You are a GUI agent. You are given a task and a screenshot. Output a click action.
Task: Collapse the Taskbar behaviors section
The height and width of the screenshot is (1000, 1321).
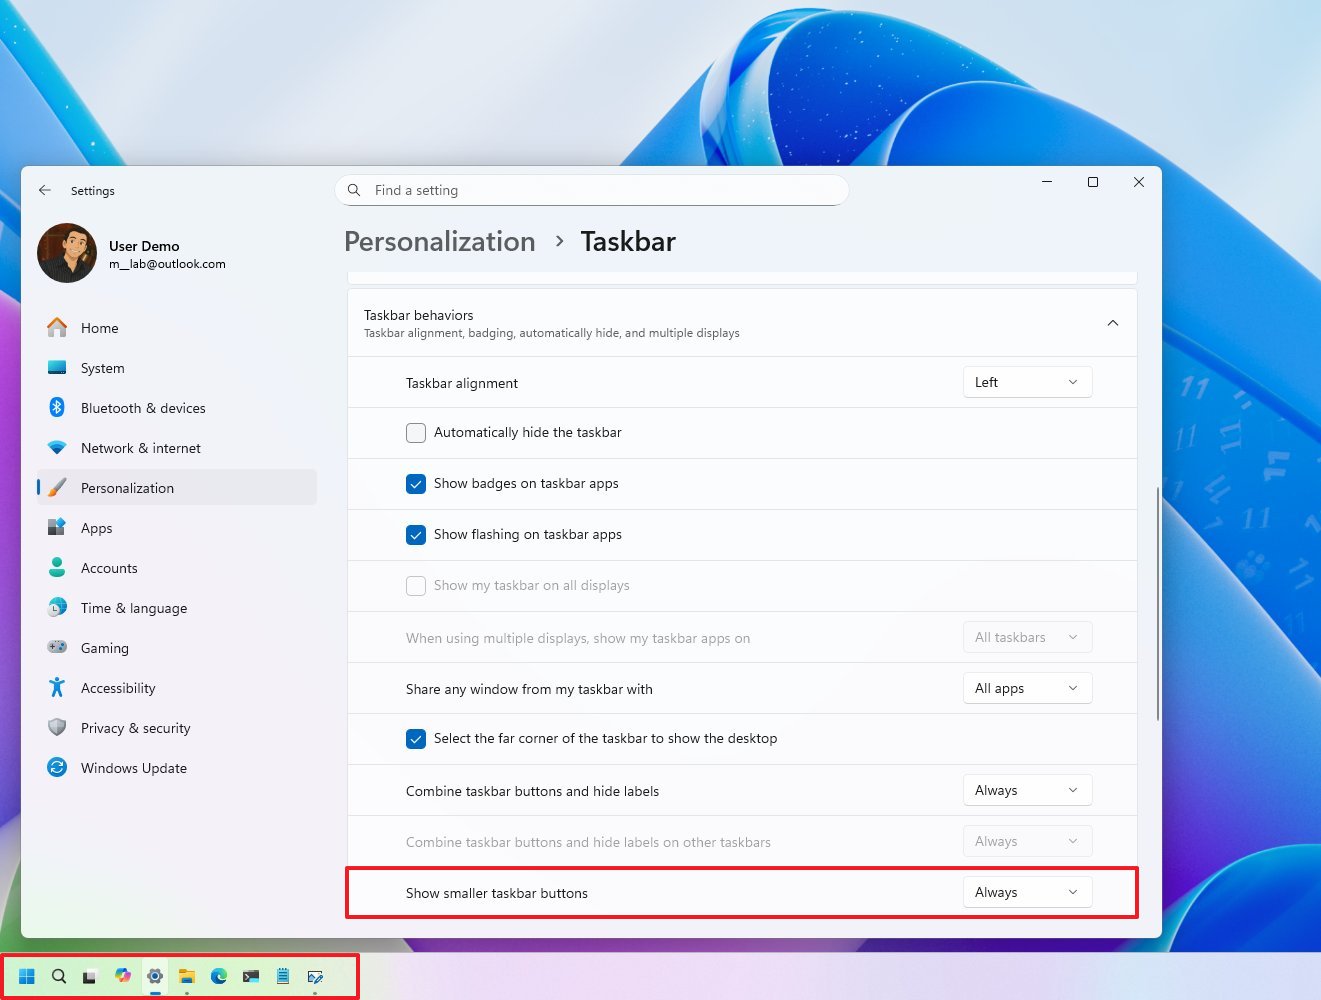1112,323
